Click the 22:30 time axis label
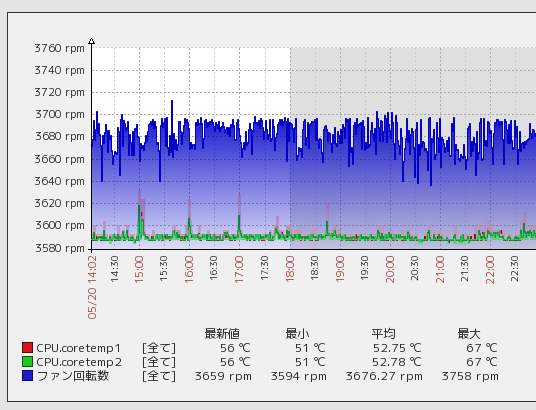Viewport: 536px width, 410px height. pyautogui.click(x=515, y=269)
